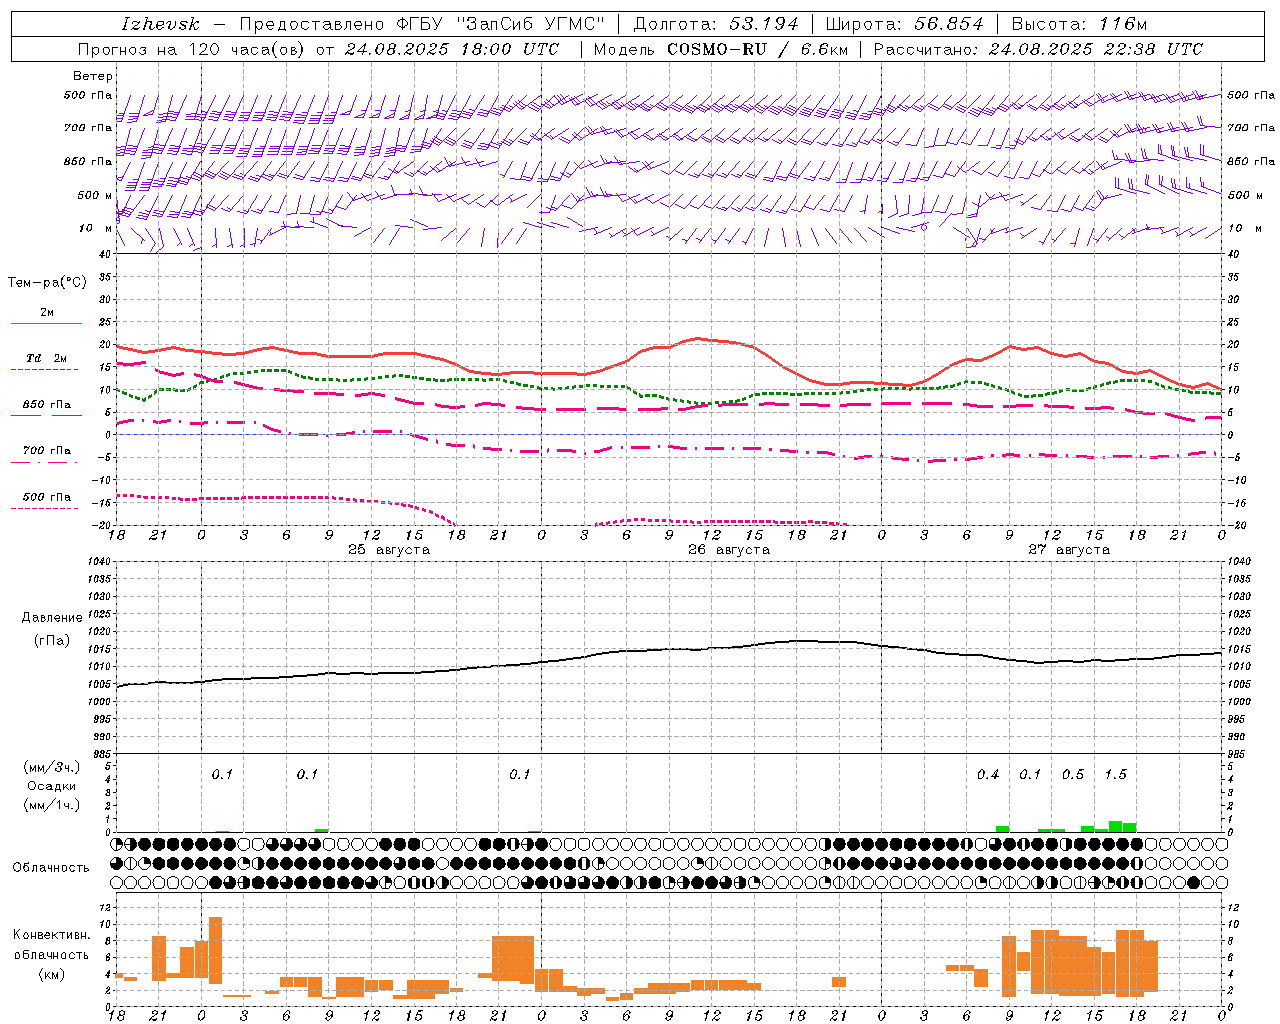Viewport: 1280px width, 1024px height.
Task: Click the 1.5 precipitation value
Action: (x=1115, y=775)
